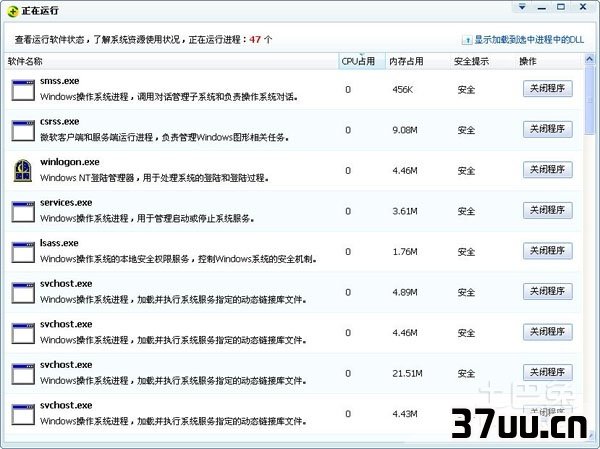The height and width of the screenshot is (449, 600).
Task: Click the vertical scrollbar thumb
Action: point(589,100)
